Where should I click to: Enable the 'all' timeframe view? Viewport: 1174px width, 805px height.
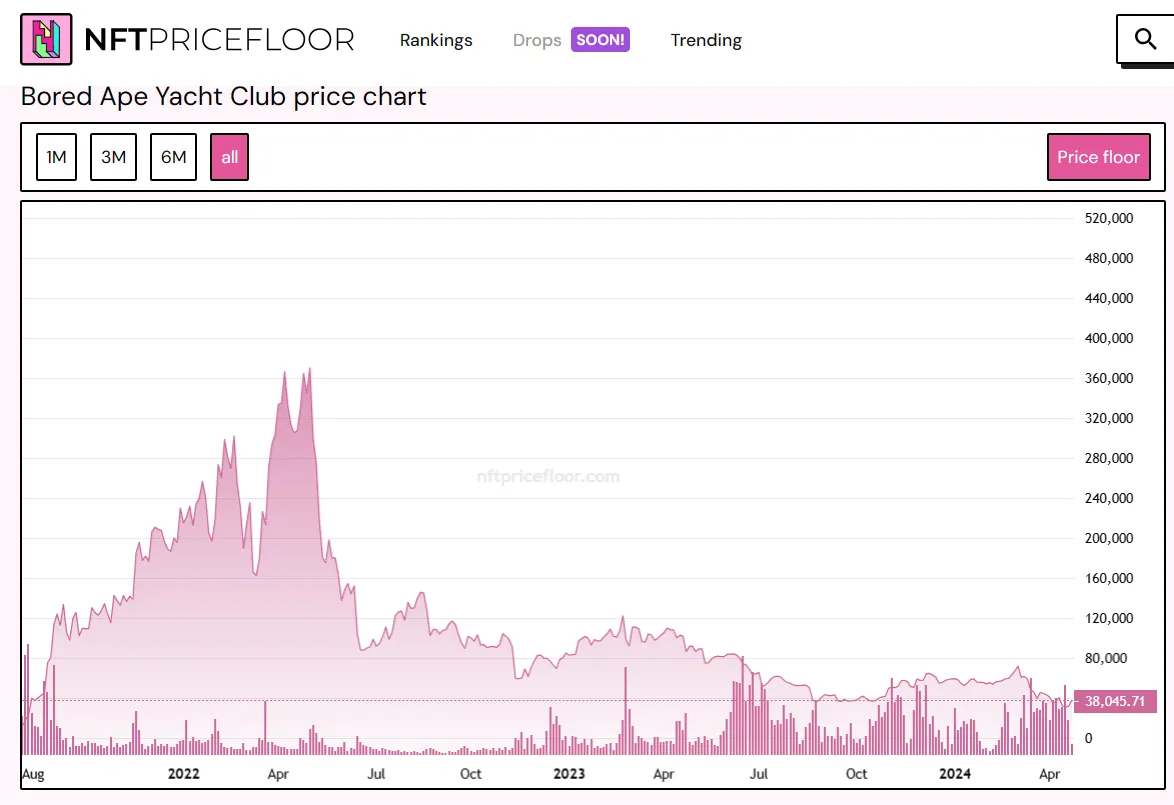(x=229, y=156)
